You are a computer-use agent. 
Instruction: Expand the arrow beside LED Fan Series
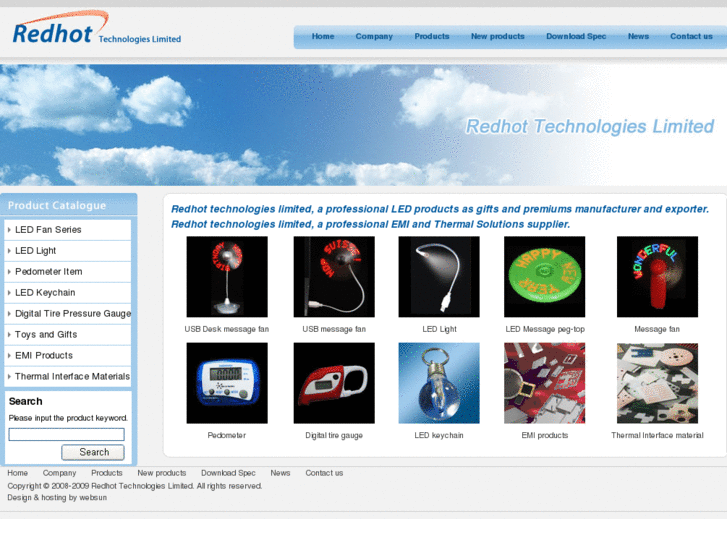pyautogui.click(x=9, y=230)
